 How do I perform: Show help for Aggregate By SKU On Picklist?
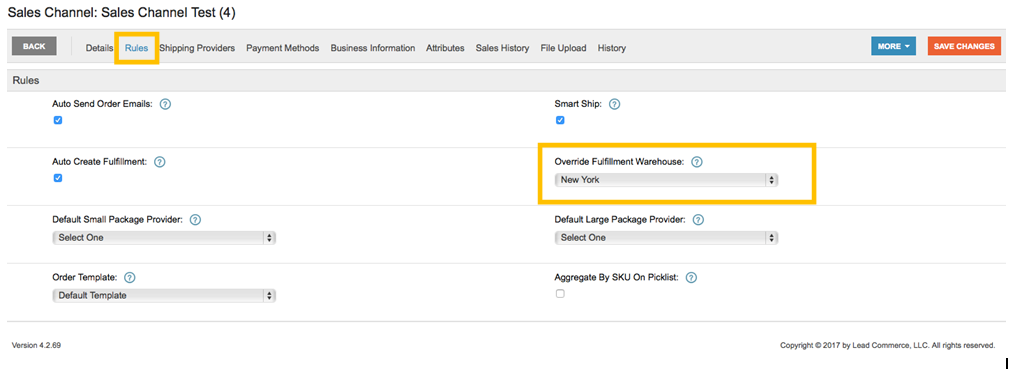(691, 278)
